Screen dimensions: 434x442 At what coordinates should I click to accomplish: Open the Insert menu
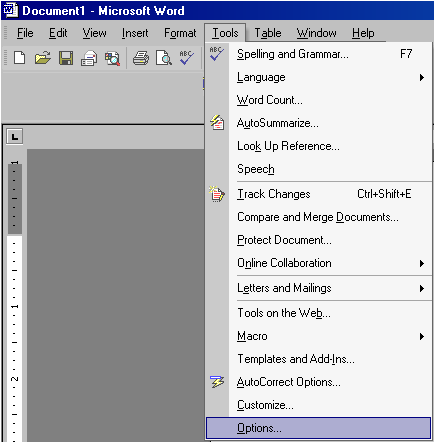tap(135, 33)
